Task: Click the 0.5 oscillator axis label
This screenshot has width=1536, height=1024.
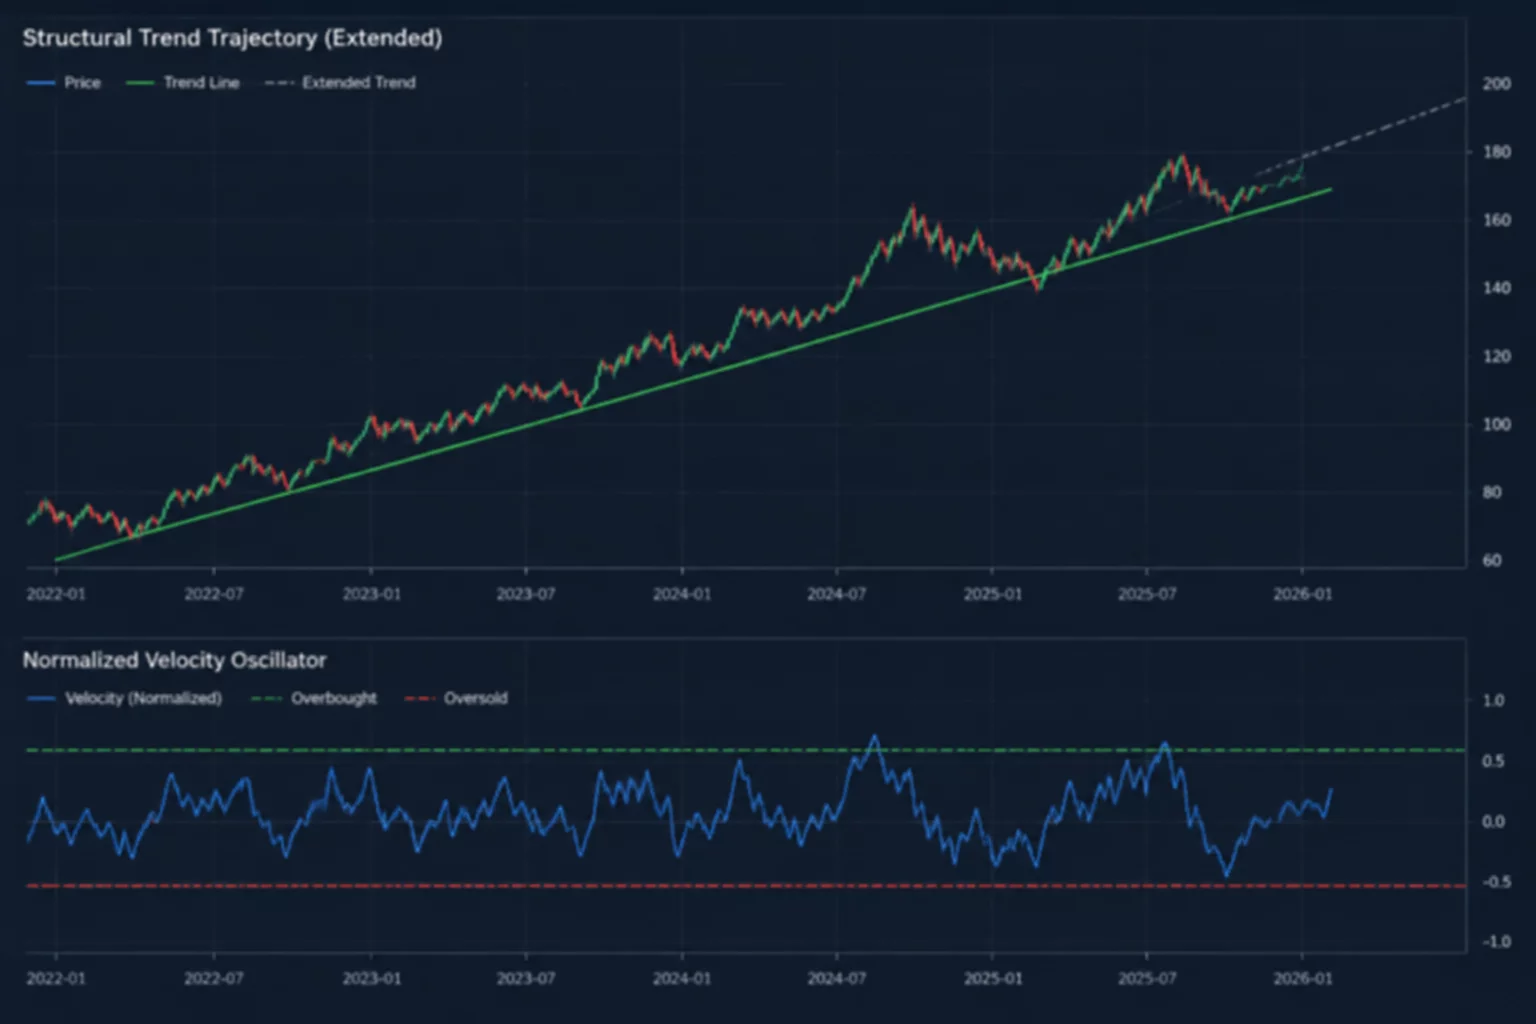Action: pos(1493,761)
